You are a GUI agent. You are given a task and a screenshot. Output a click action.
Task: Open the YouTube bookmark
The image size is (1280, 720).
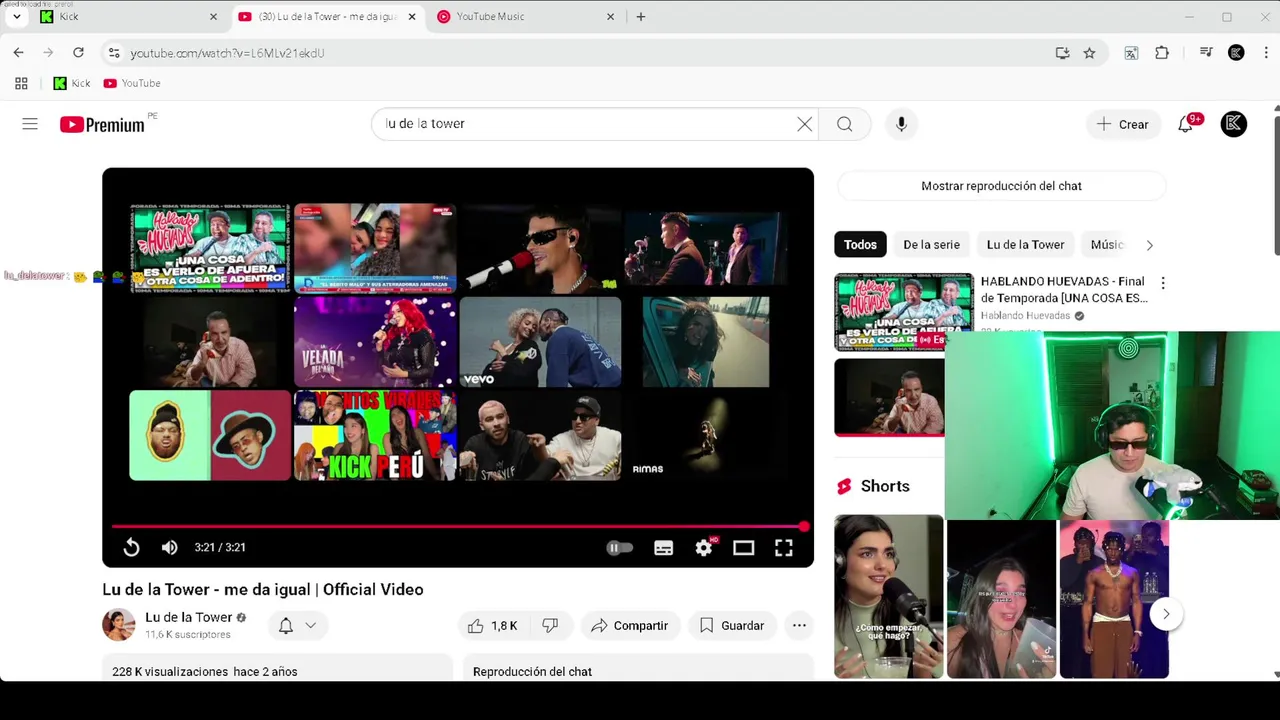coord(132,84)
